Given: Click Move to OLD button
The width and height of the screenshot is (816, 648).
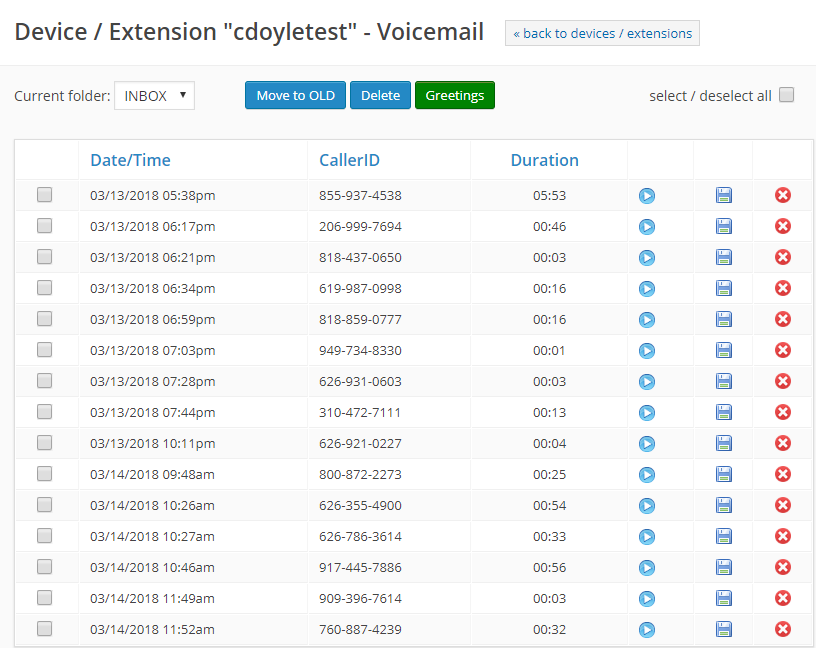Looking at the screenshot, I should pyautogui.click(x=295, y=95).
